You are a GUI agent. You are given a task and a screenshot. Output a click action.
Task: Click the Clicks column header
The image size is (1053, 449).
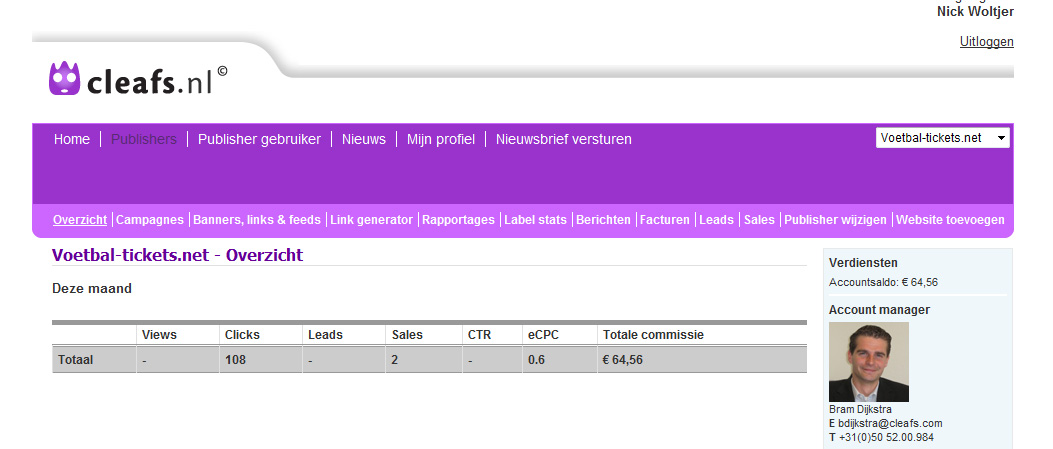(242, 335)
